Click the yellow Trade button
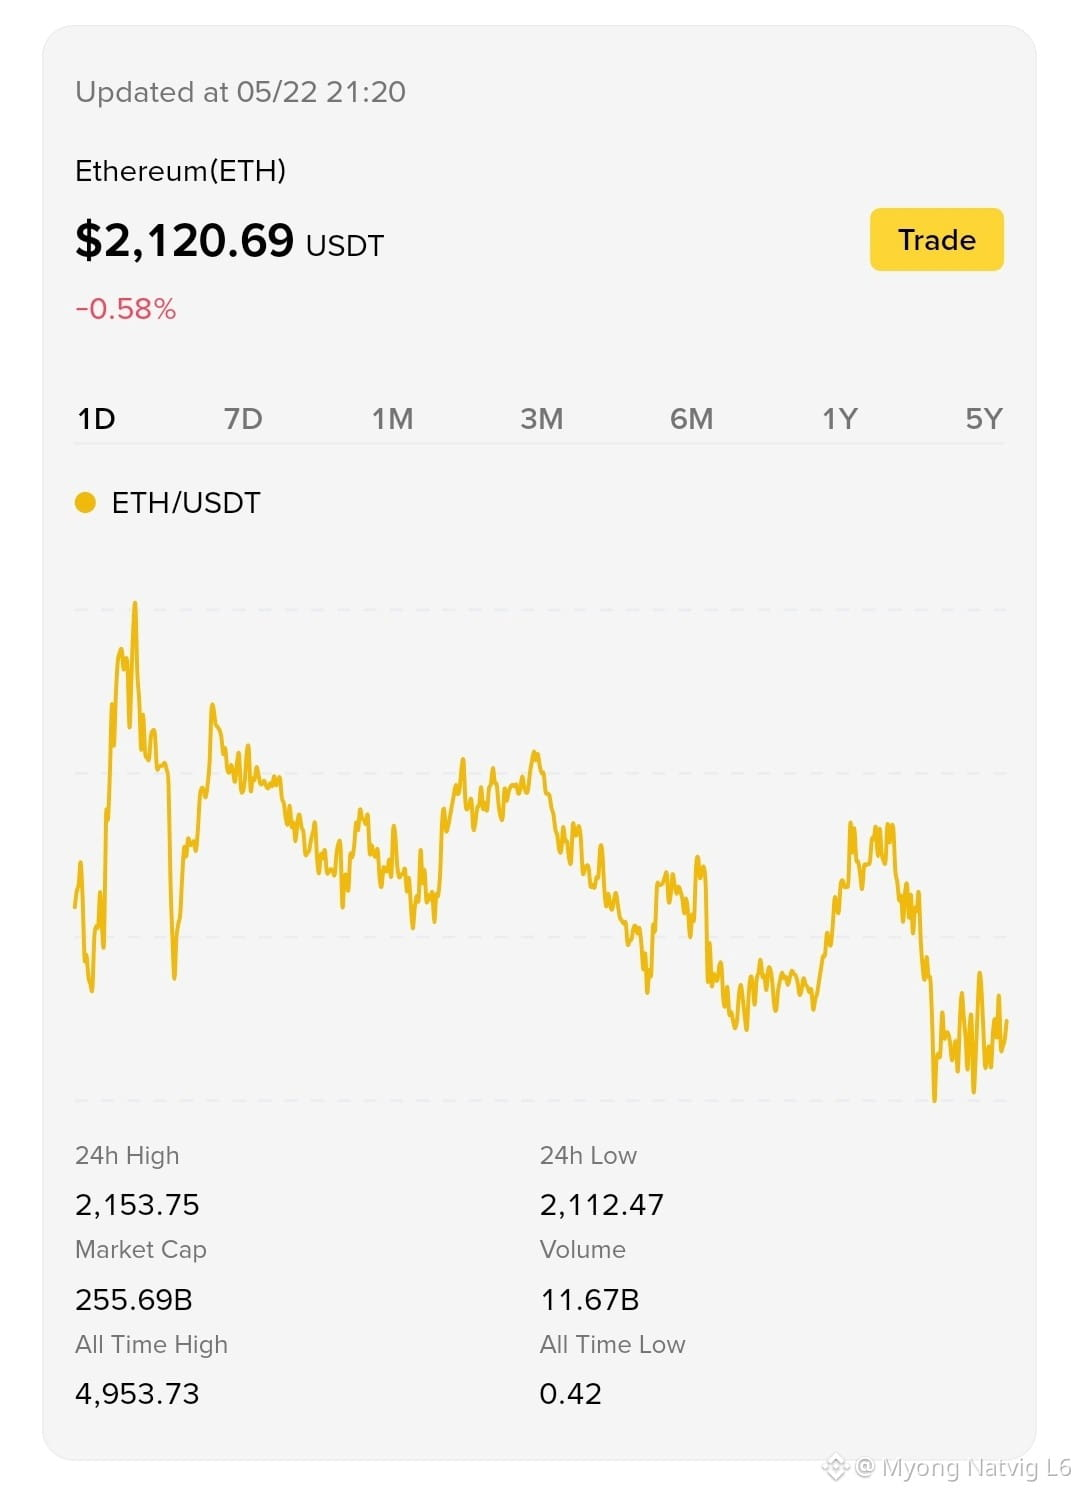Viewport: 1079px width, 1492px height. point(936,239)
